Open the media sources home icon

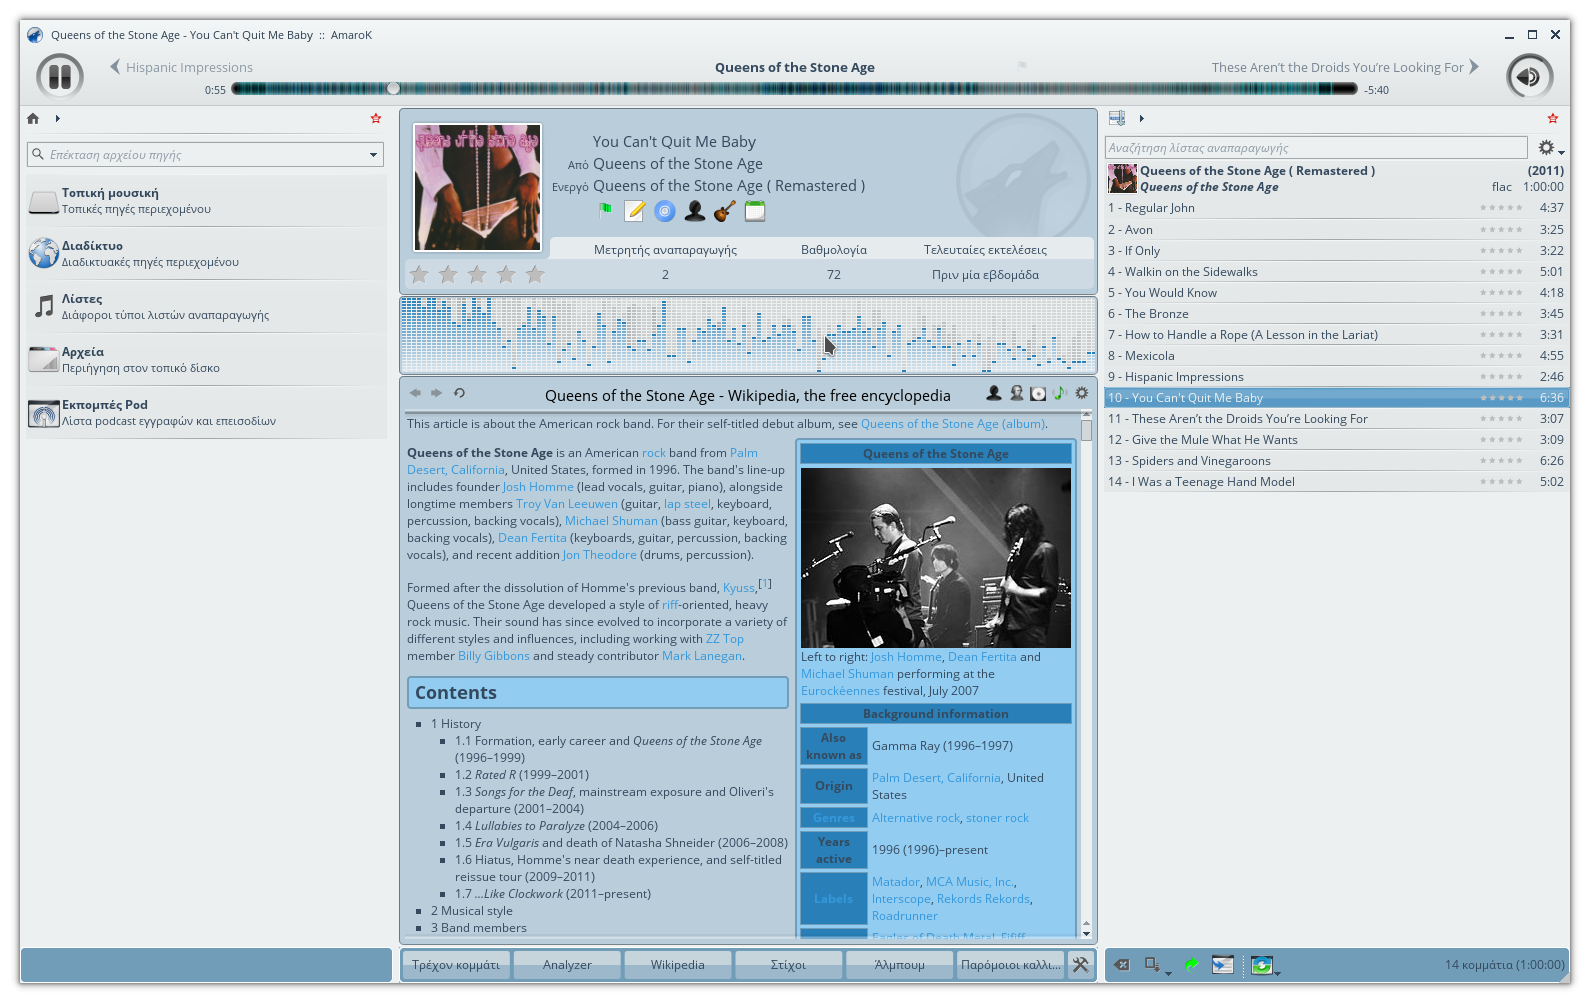coord(33,118)
